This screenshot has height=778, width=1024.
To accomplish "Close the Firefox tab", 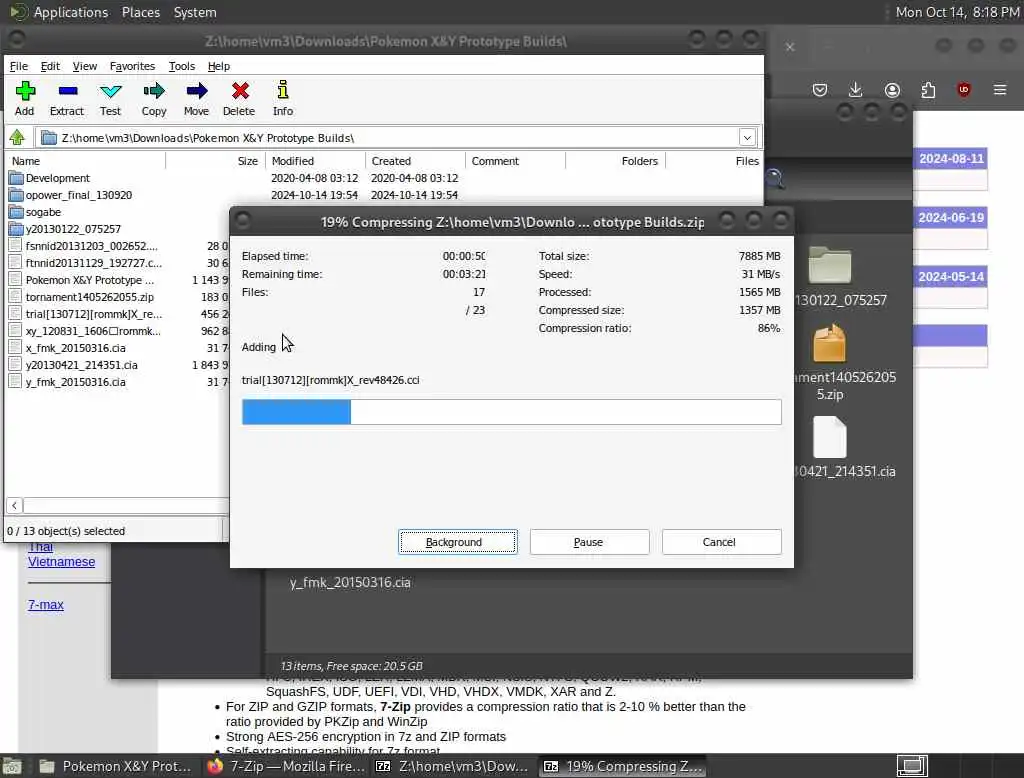I will coord(790,47).
